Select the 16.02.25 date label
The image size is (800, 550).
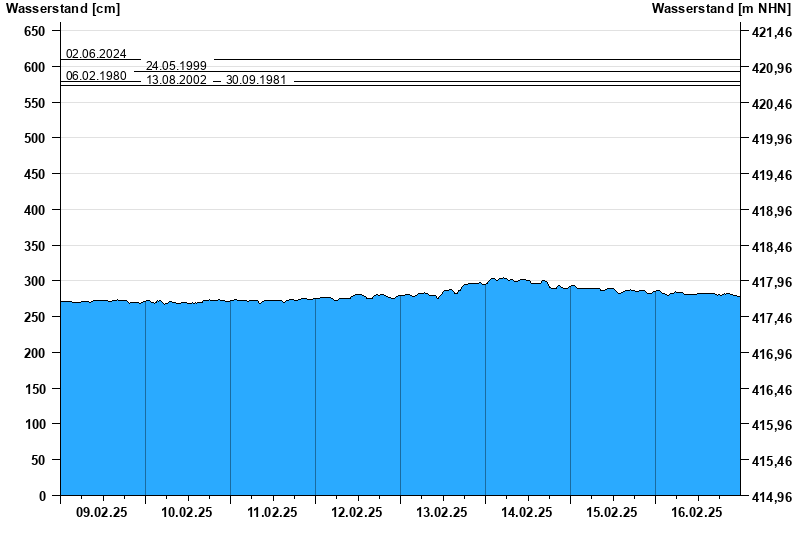(x=697, y=512)
